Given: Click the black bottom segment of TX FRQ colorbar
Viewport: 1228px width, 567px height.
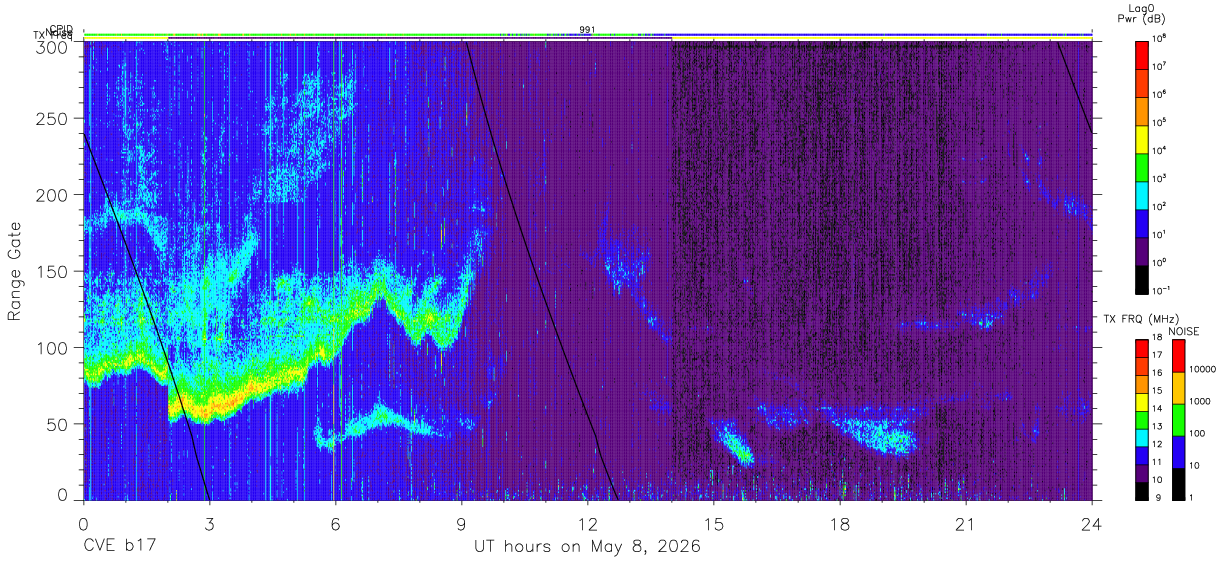Looking at the screenshot, I should (1142, 491).
